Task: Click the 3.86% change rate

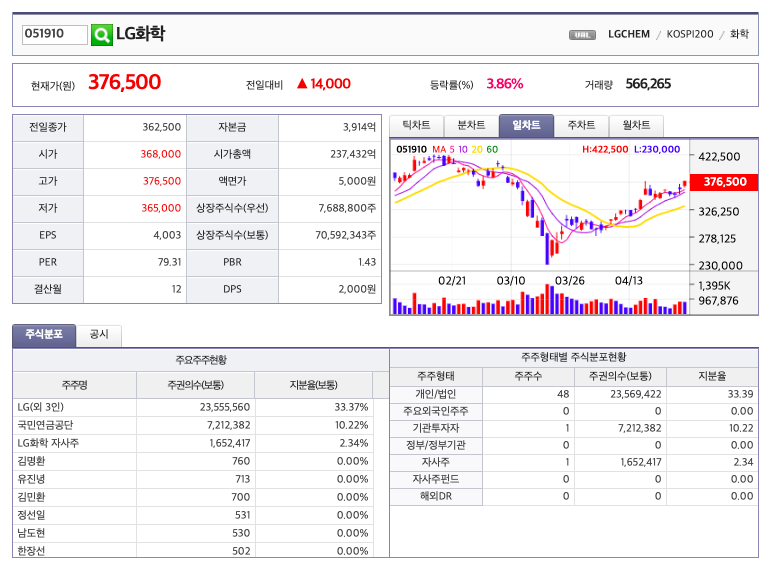Action: tap(505, 84)
